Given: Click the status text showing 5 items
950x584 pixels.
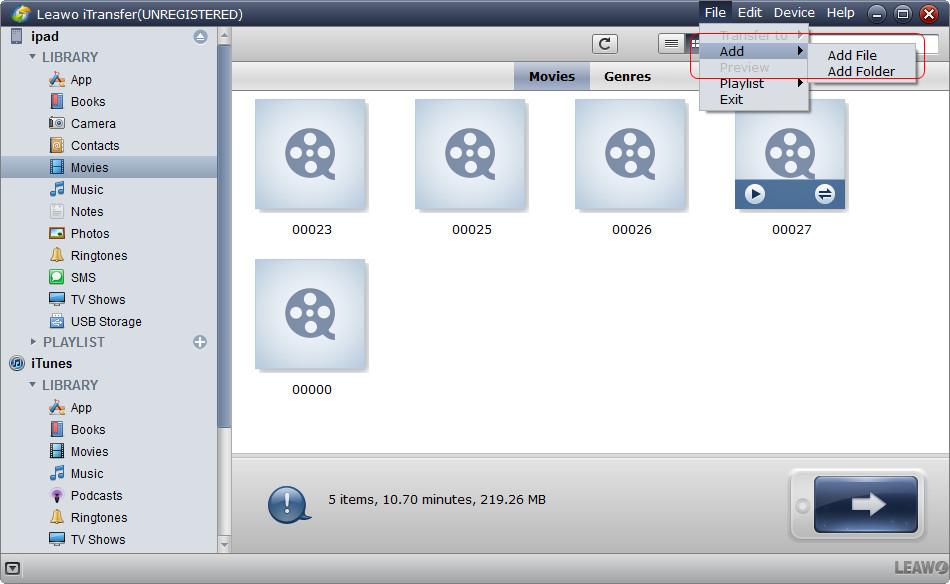Looking at the screenshot, I should click(437, 500).
